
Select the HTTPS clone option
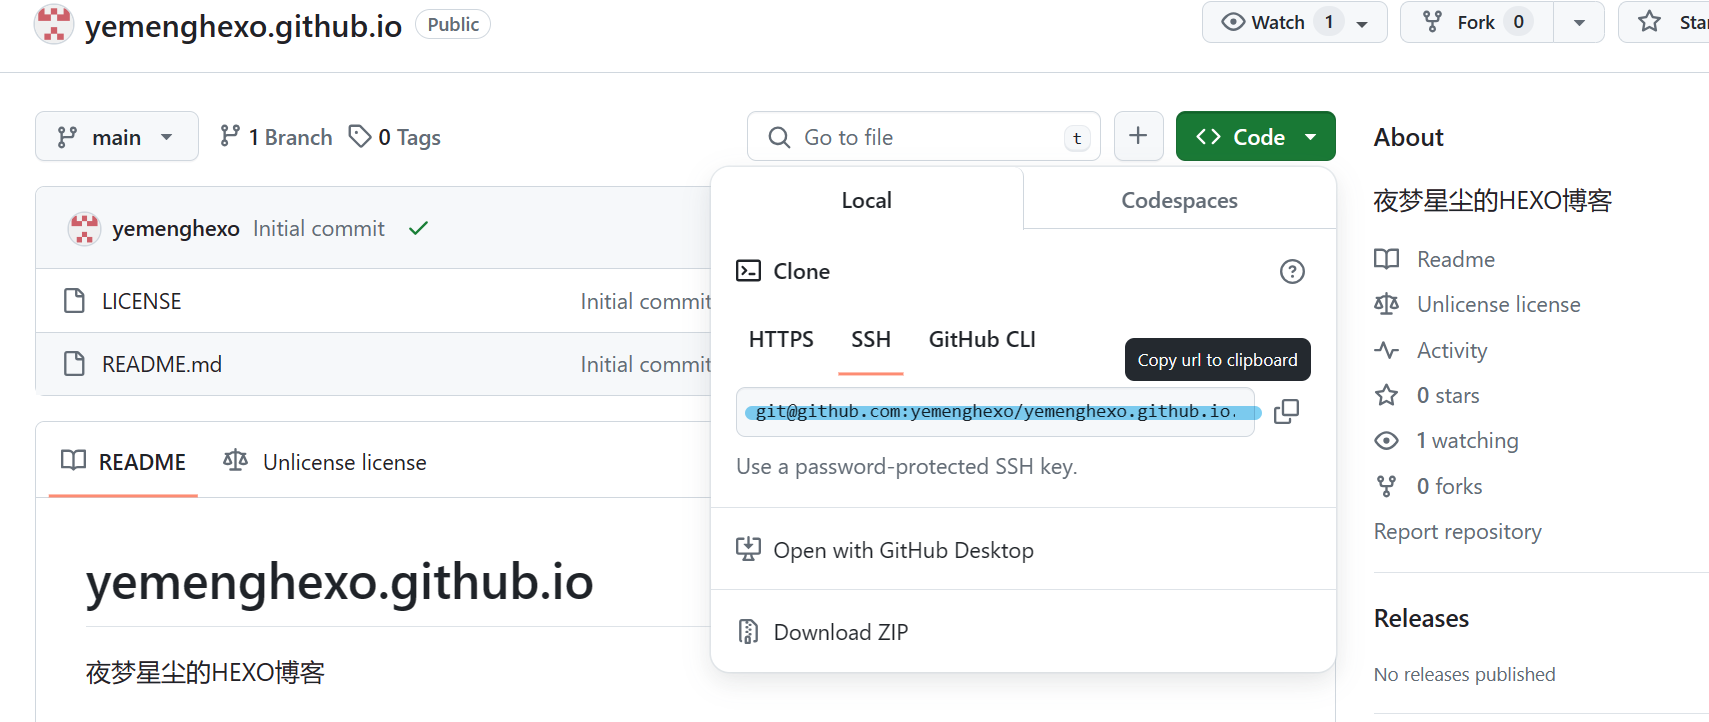pyautogui.click(x=780, y=340)
